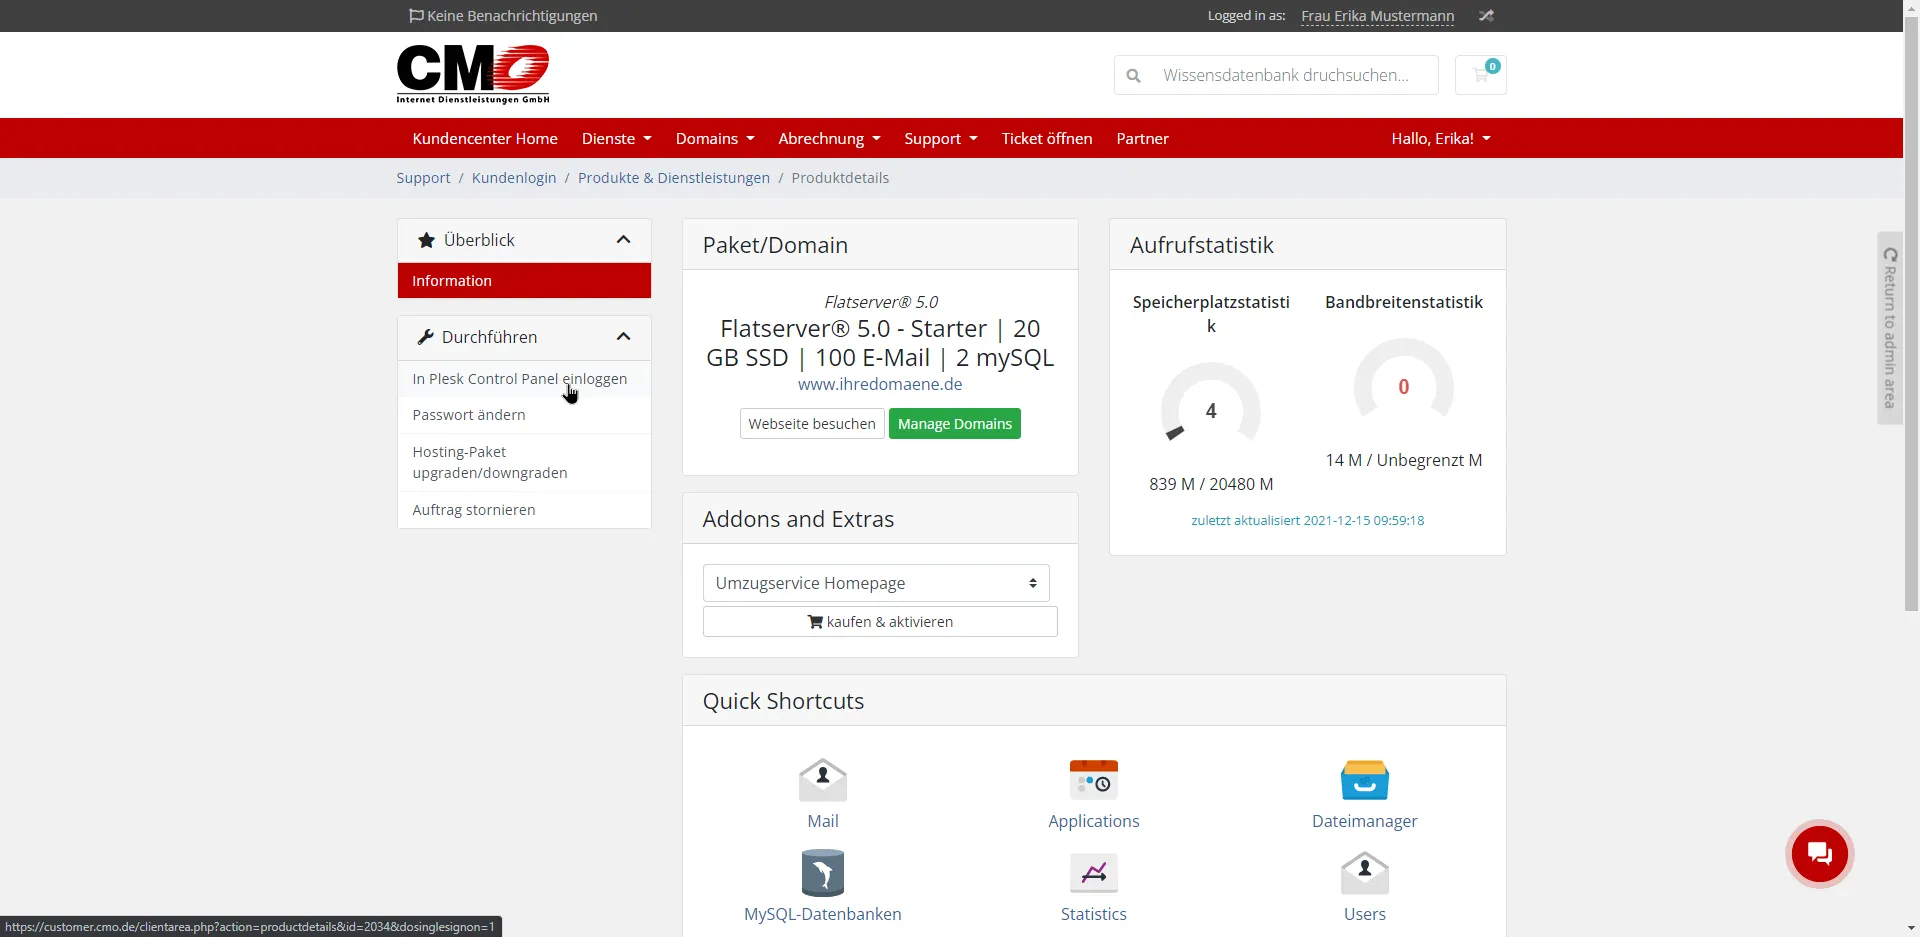
Task: Open the Abrechnung dropdown menu
Action: click(x=829, y=138)
